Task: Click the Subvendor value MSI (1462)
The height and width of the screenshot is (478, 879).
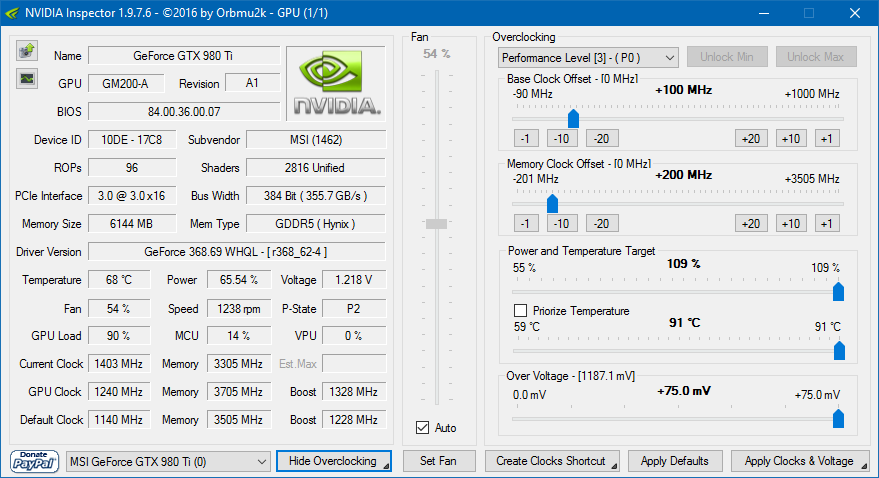Action: 316,140
